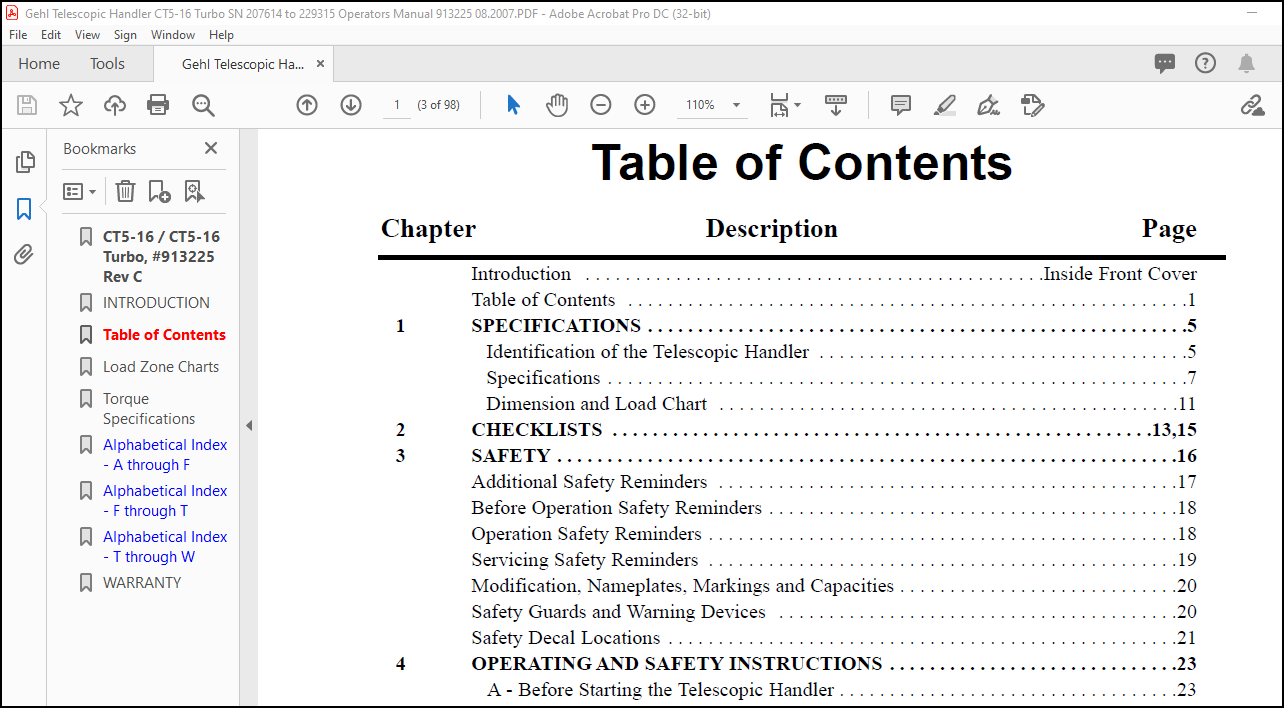Open the bookmarks options dropdown
This screenshot has width=1284, height=708.
pyautogui.click(x=80, y=191)
